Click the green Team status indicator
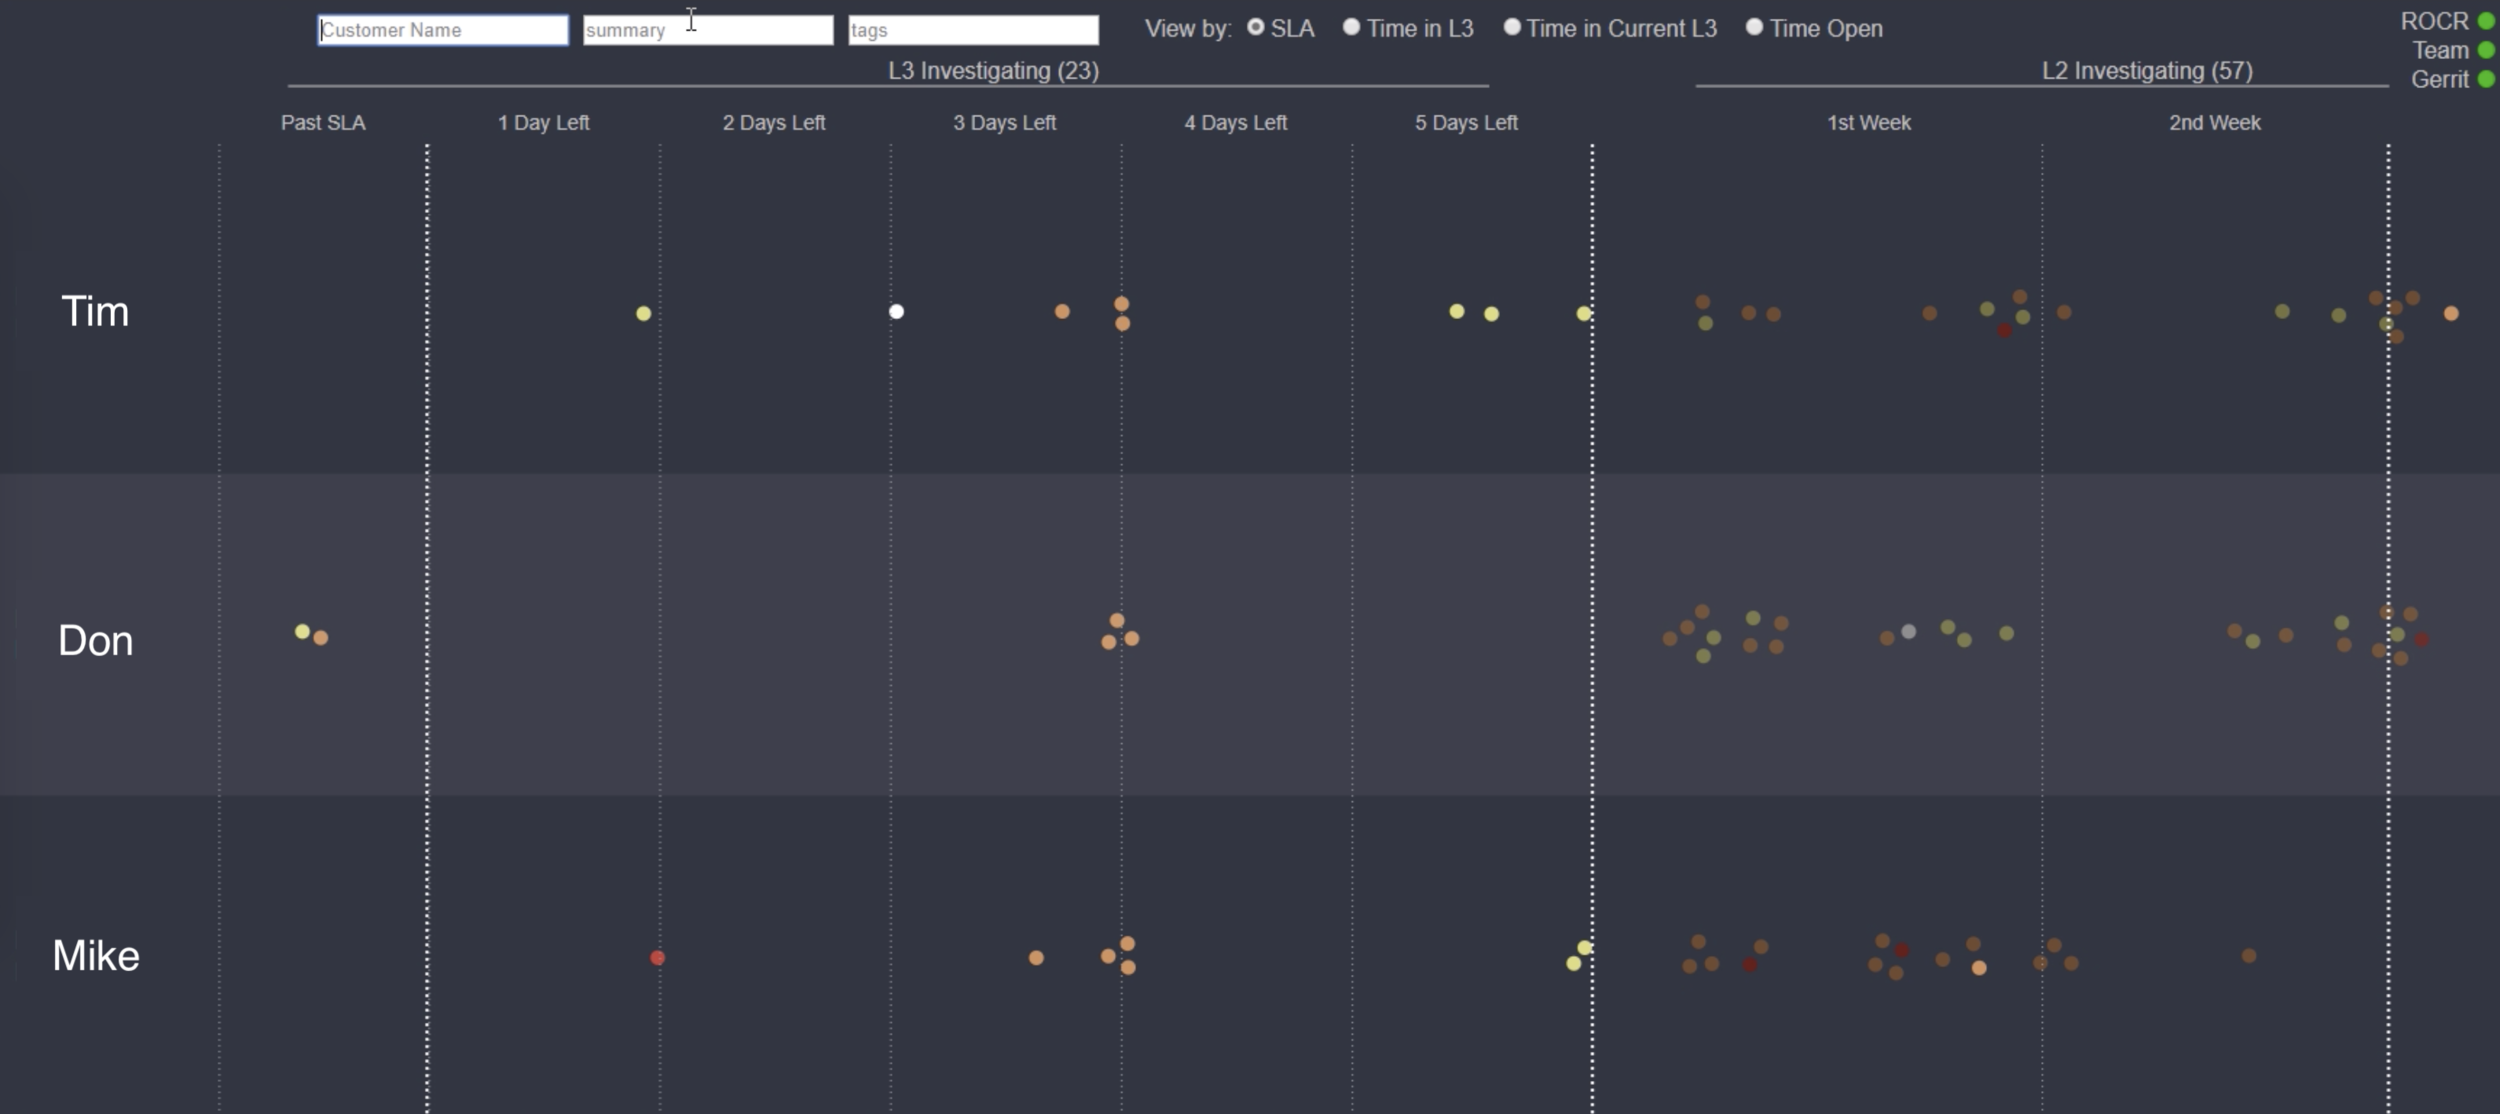This screenshot has height=1114, width=2500. click(2485, 50)
